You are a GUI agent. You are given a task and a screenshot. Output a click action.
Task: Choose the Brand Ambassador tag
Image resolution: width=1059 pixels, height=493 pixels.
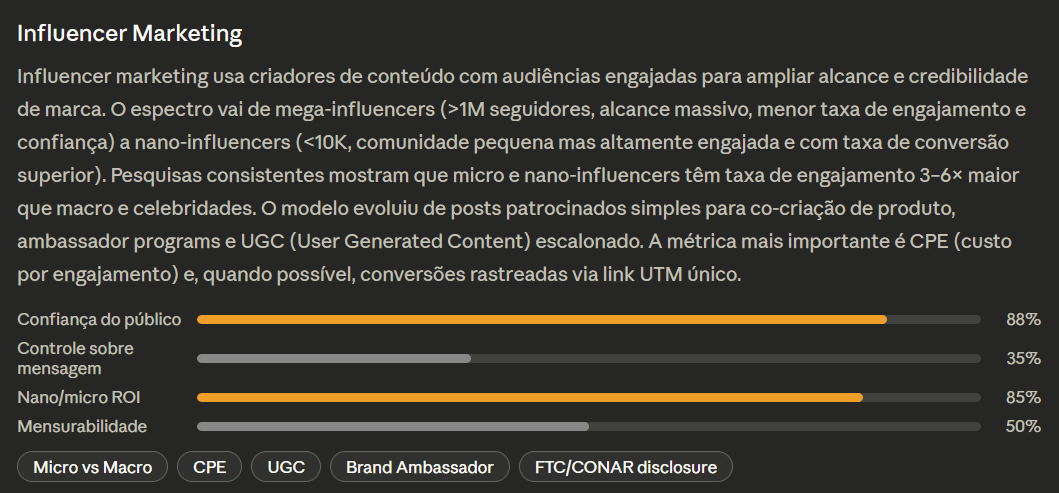tap(419, 467)
